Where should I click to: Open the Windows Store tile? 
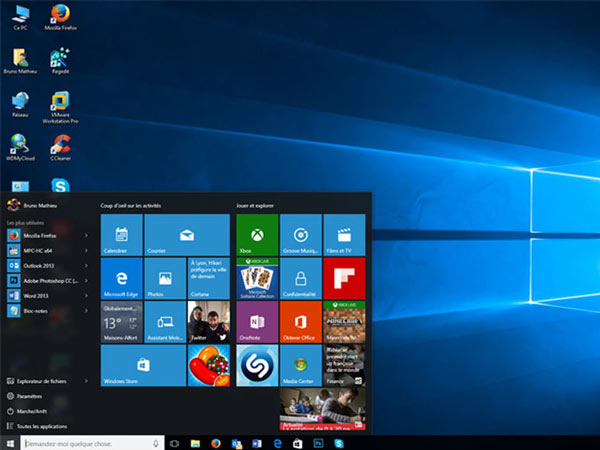143,365
